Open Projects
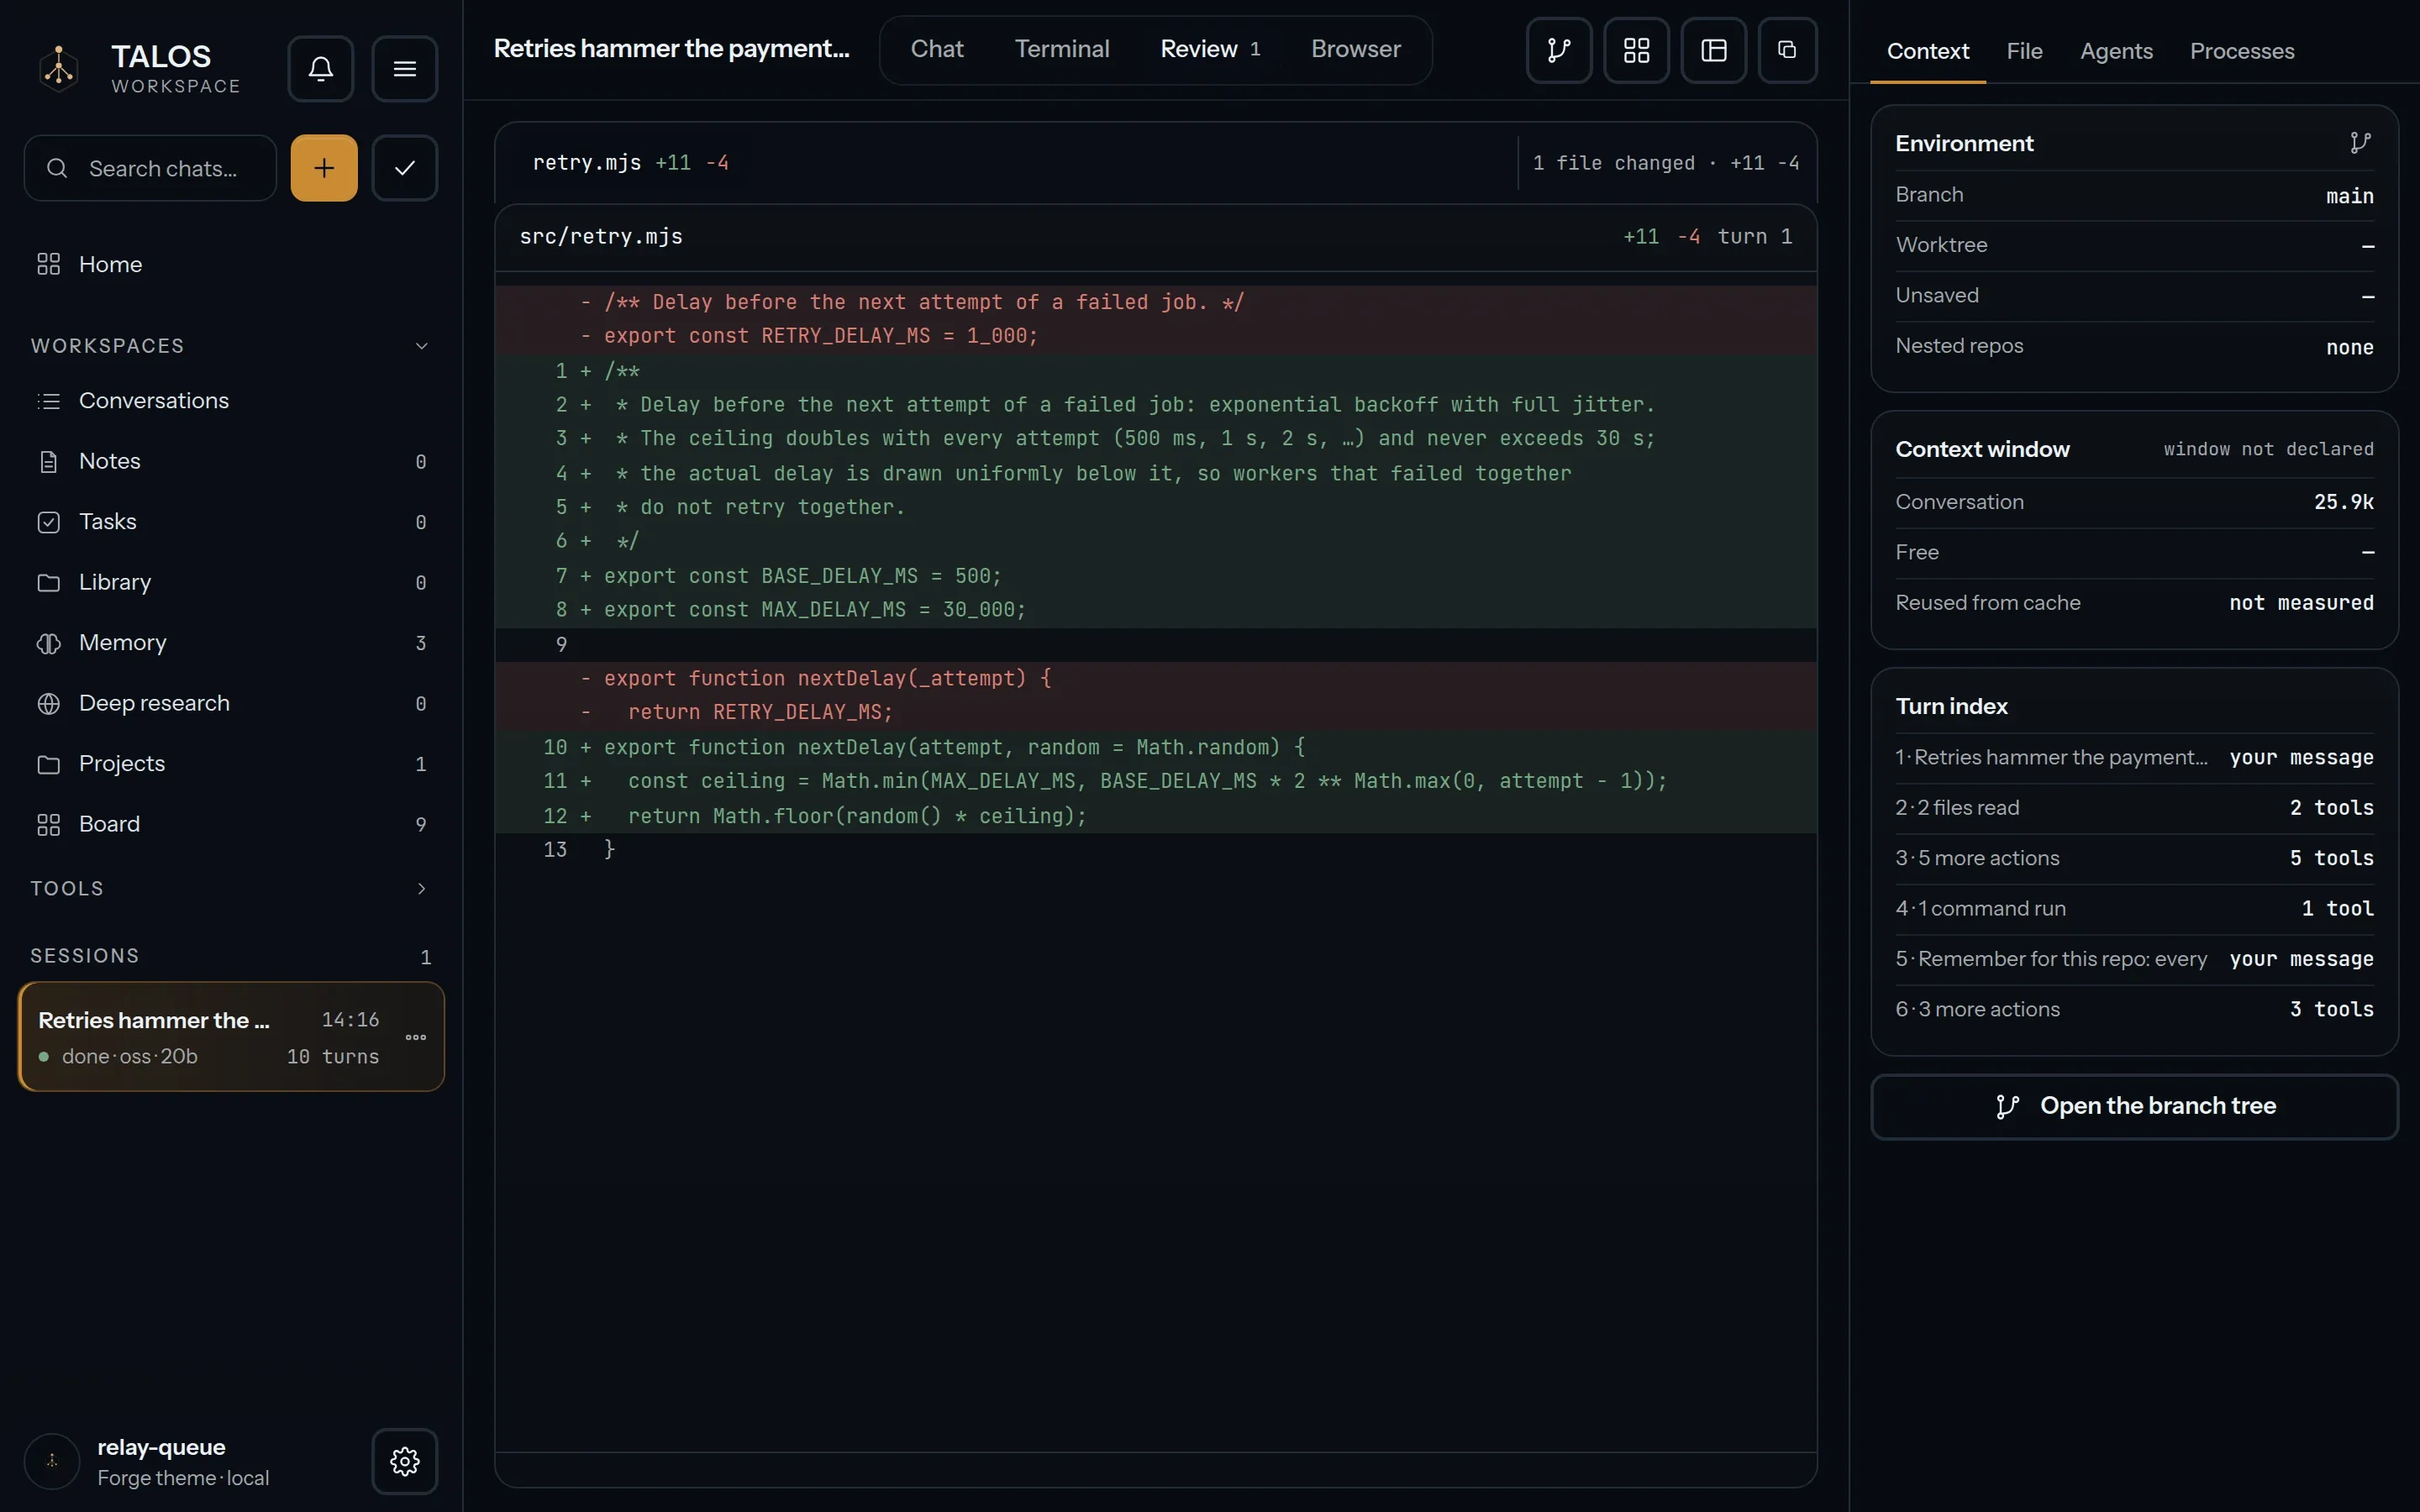 pos(231,764)
